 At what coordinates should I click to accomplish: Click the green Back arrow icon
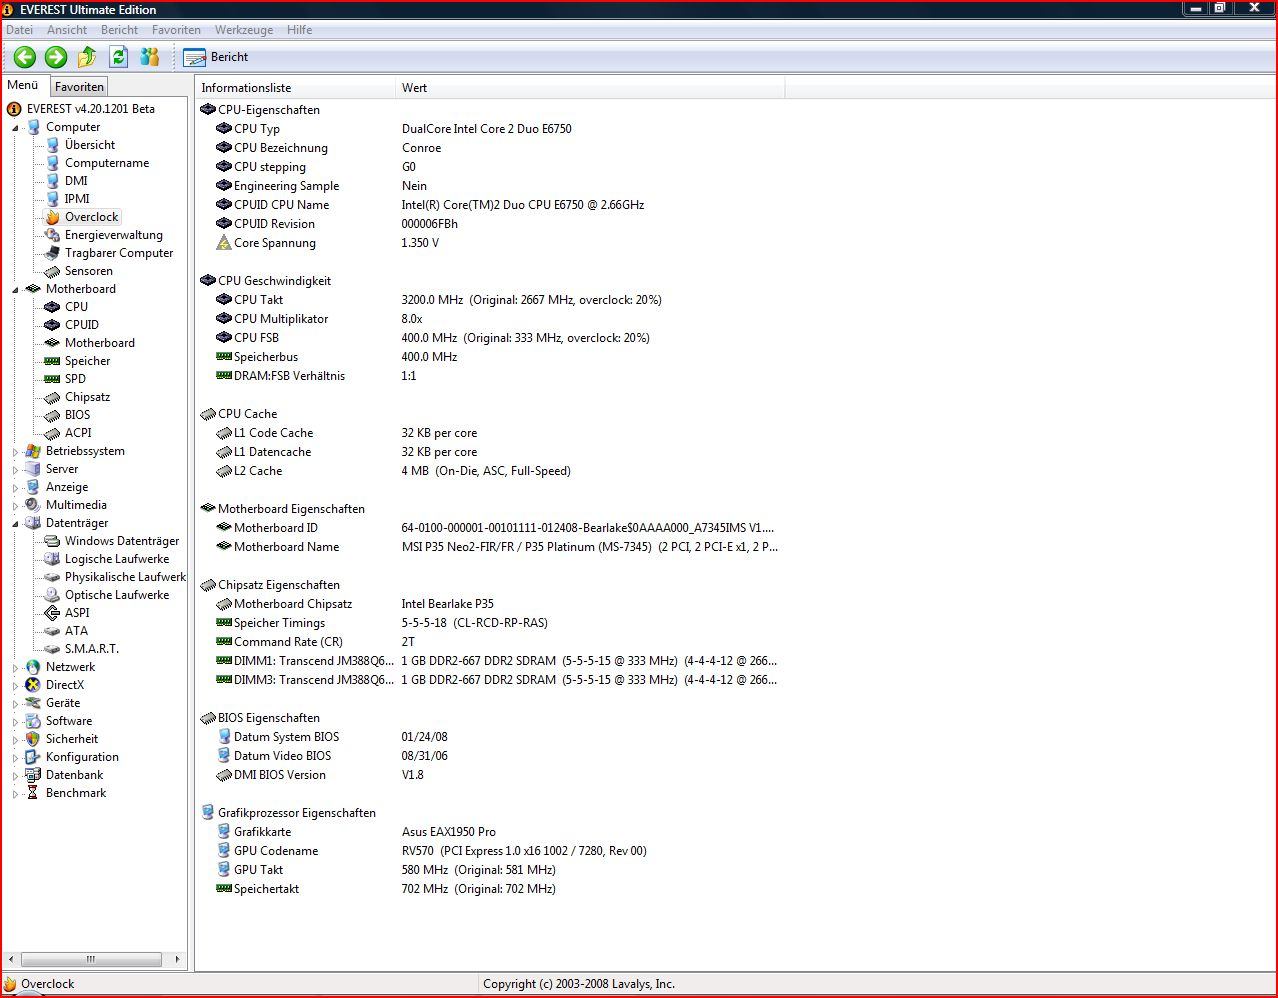click(25, 57)
